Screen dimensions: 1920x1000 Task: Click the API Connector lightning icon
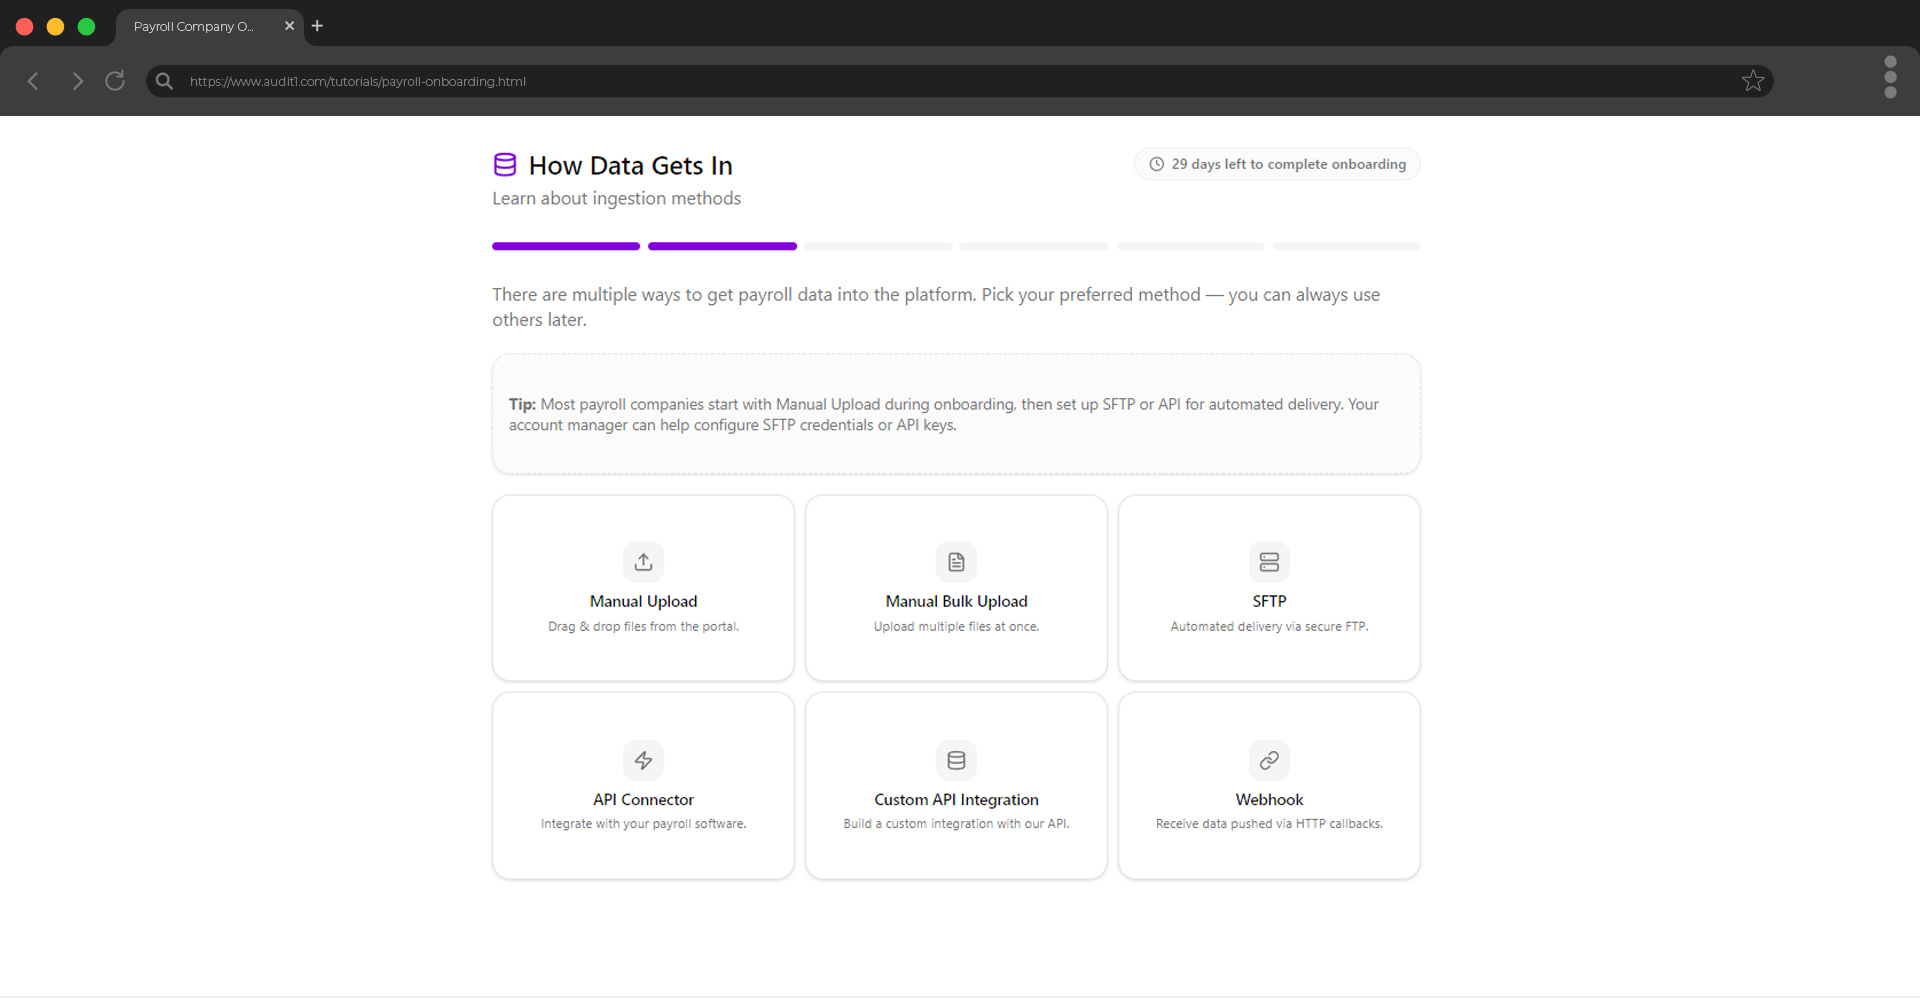[643, 760]
